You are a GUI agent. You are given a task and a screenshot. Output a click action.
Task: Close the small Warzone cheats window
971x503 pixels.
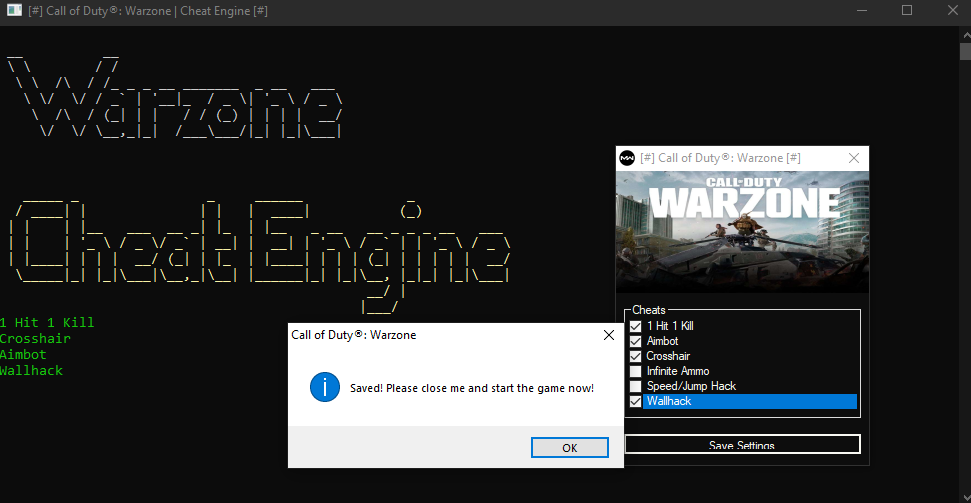853,158
